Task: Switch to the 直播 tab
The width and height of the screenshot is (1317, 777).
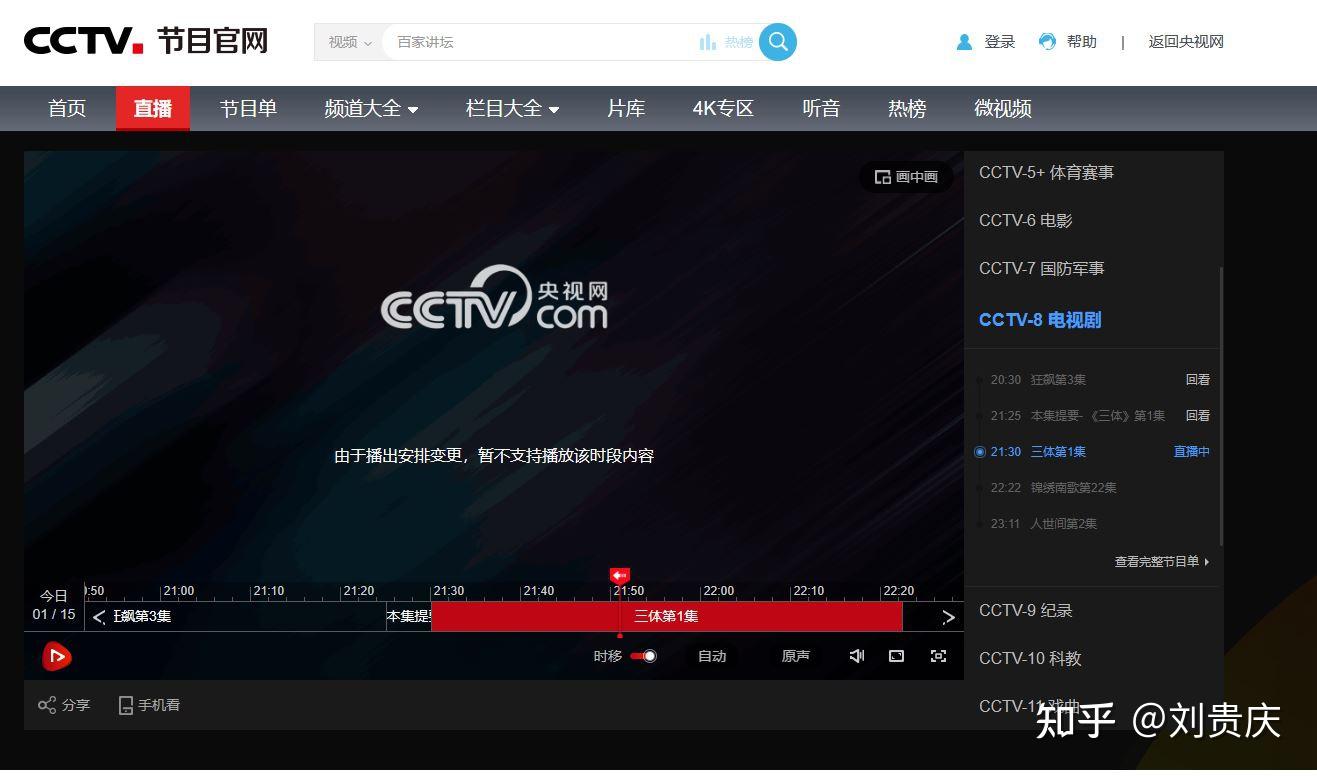Action: click(x=152, y=109)
